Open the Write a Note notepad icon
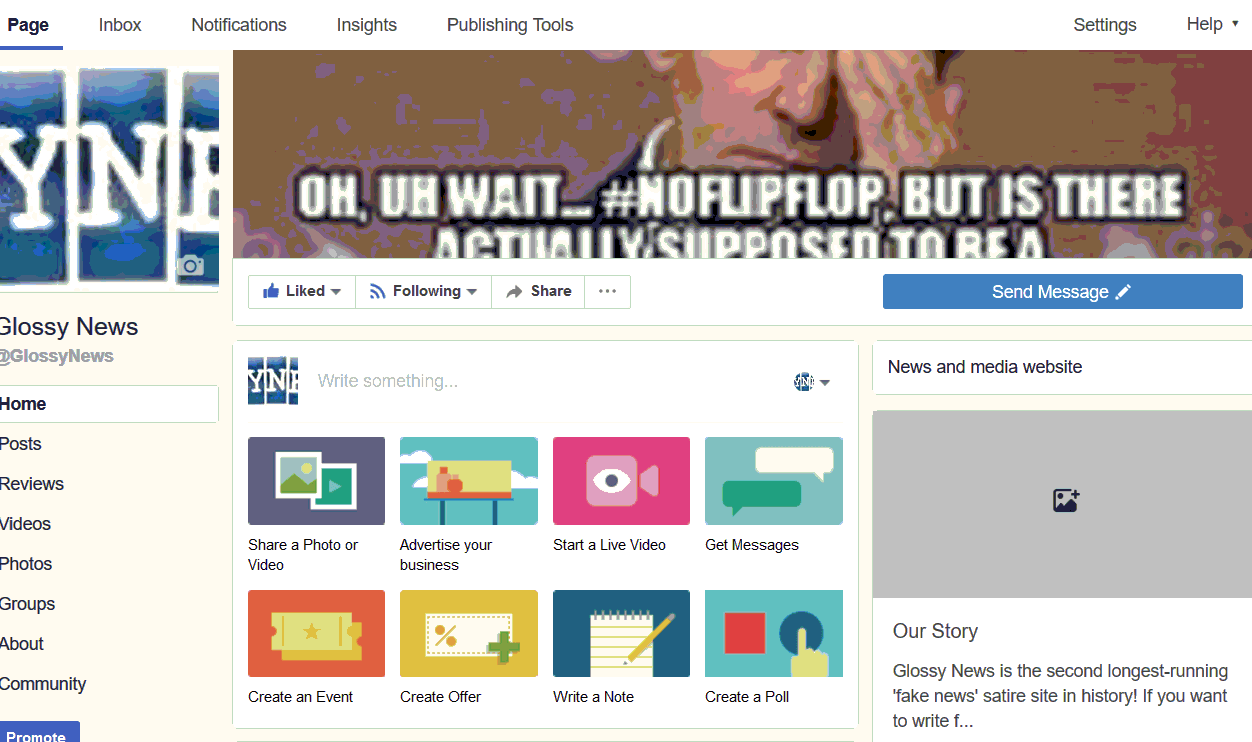This screenshot has width=1252, height=742. click(621, 633)
